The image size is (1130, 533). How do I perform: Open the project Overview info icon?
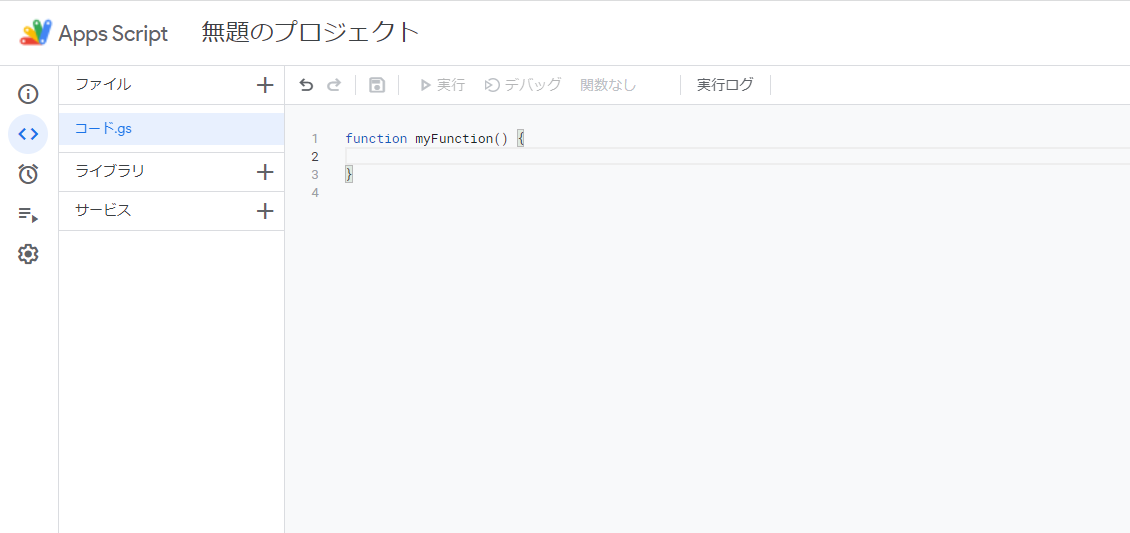(28, 95)
